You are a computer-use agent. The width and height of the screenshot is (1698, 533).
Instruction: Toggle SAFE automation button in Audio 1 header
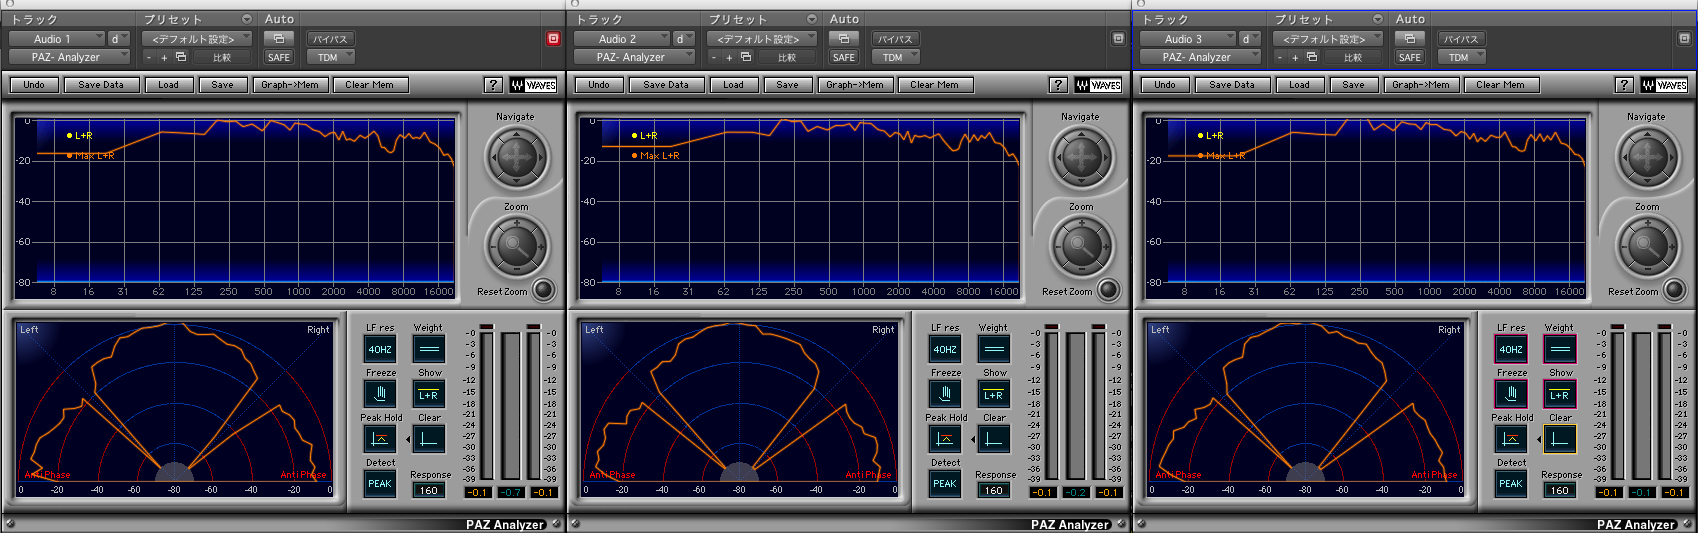(x=279, y=57)
